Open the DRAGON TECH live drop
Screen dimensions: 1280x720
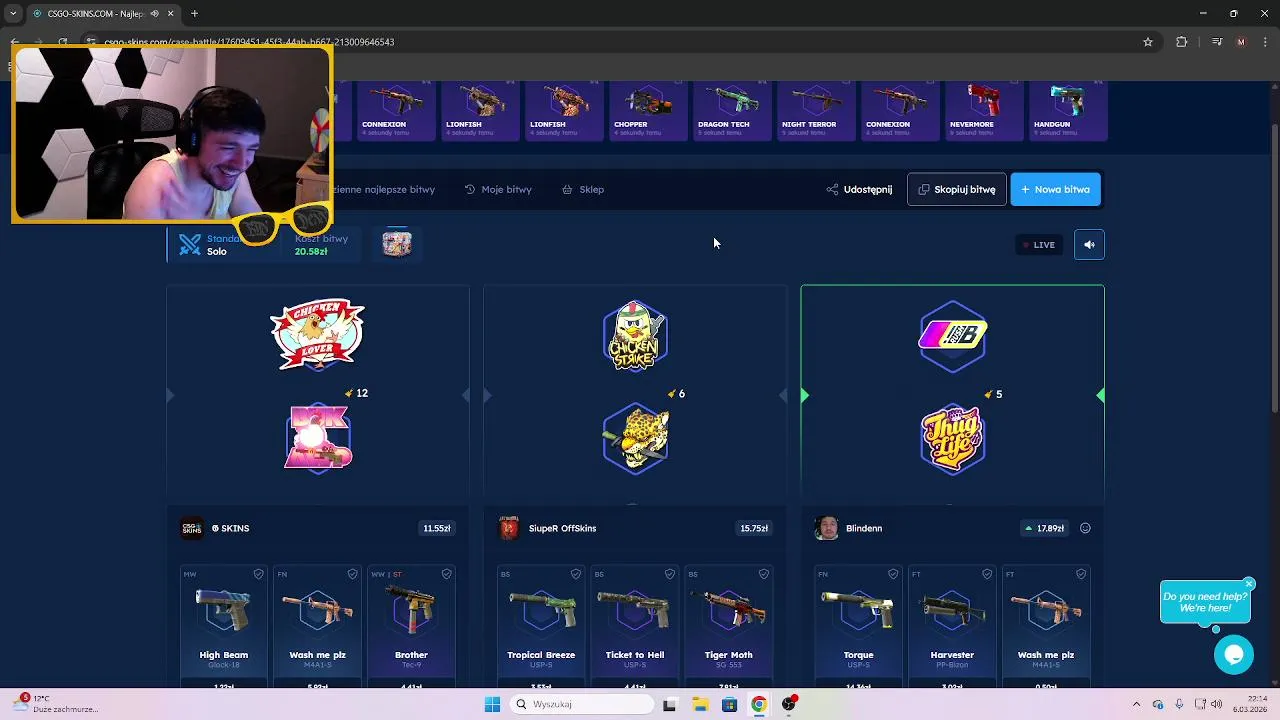(x=732, y=111)
